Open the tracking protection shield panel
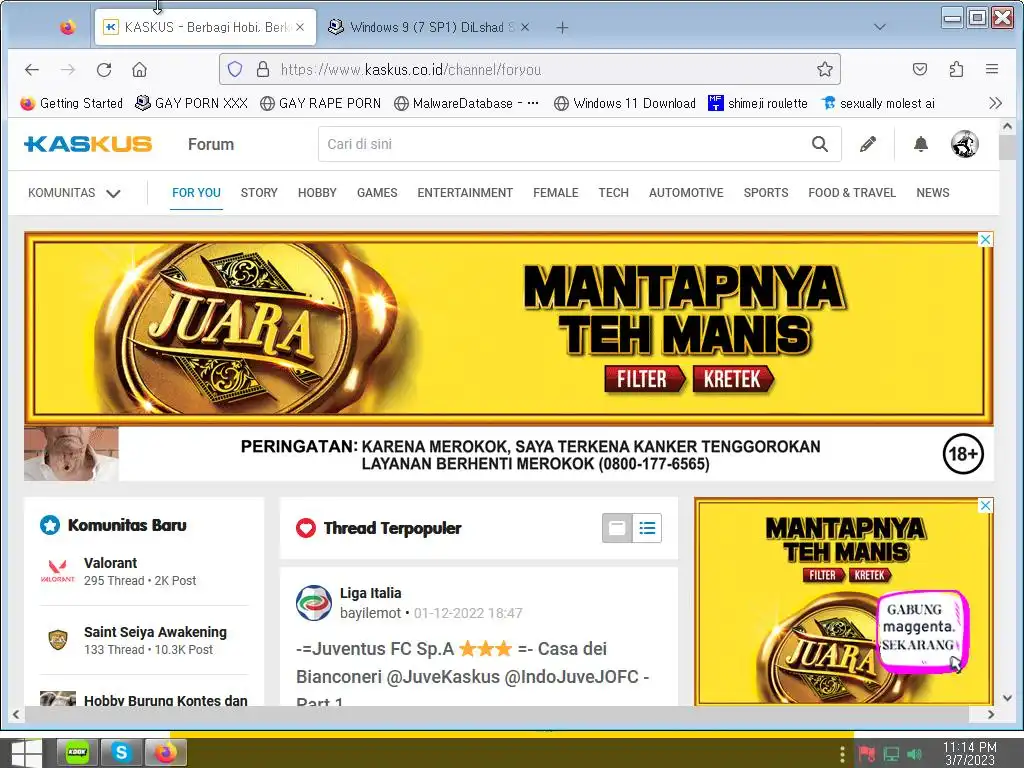Viewport: 1024px width, 768px height. click(x=235, y=69)
